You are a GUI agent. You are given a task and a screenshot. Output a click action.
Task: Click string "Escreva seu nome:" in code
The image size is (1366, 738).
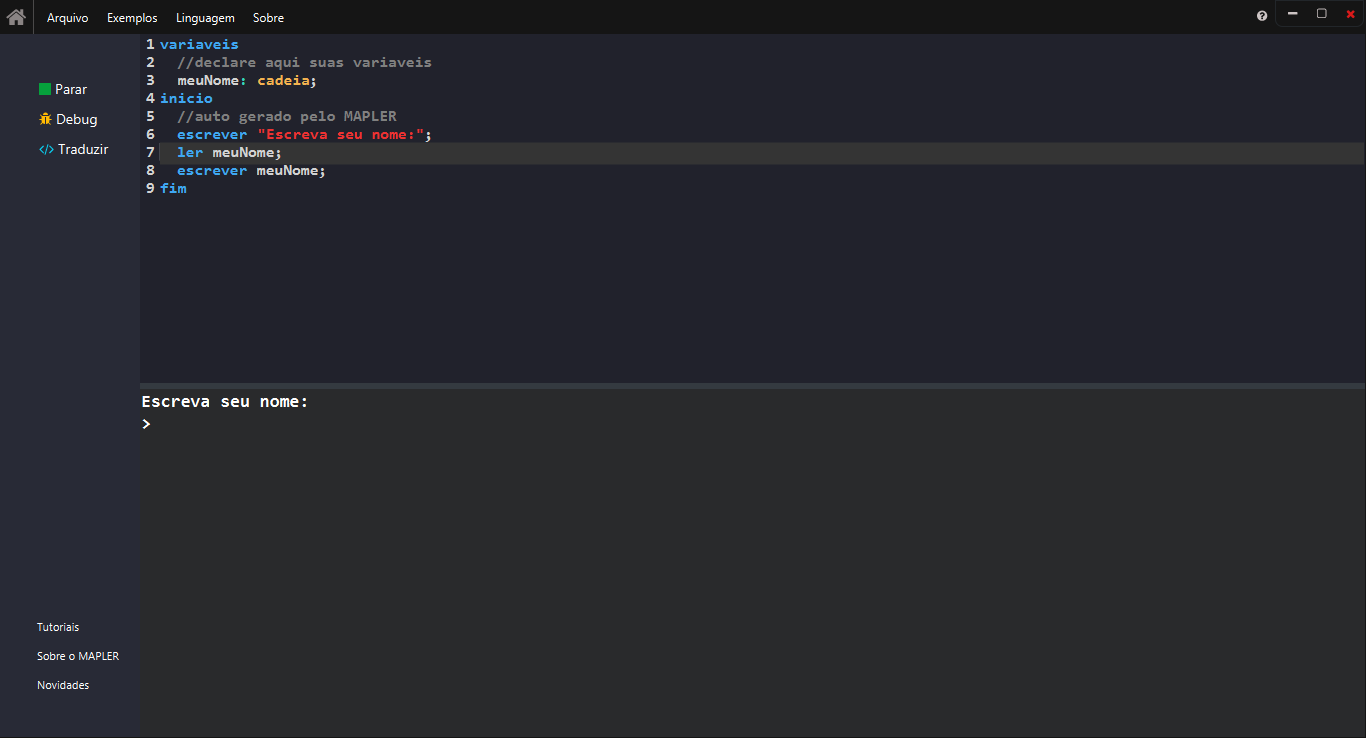click(x=342, y=134)
